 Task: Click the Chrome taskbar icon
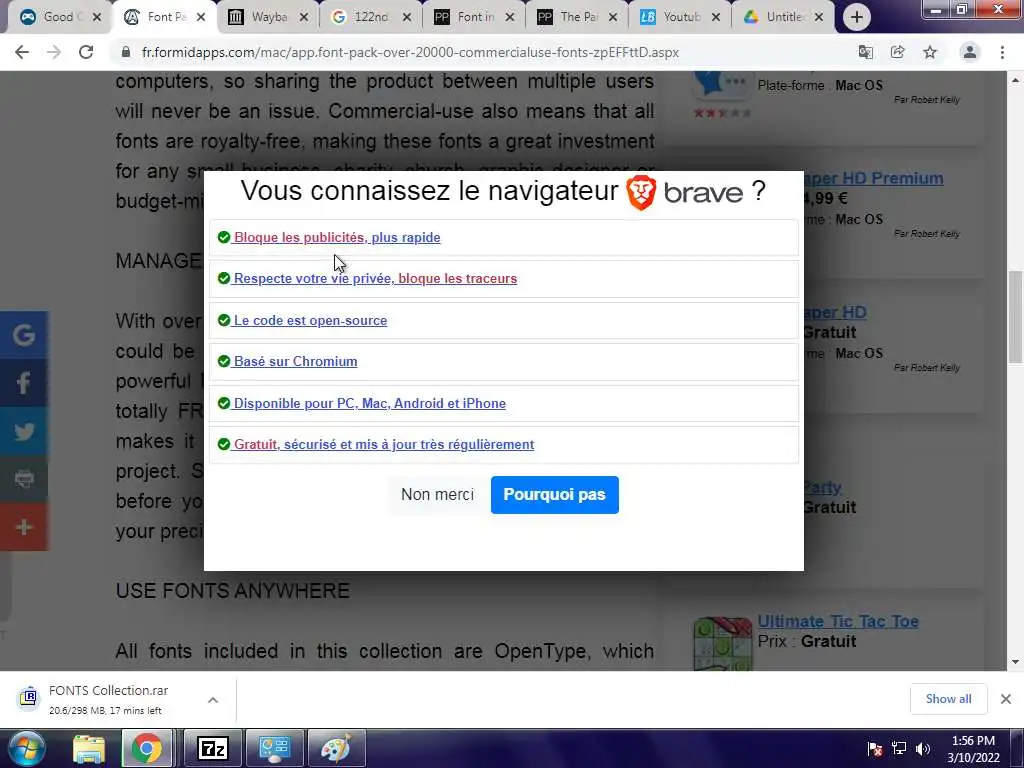pos(147,748)
